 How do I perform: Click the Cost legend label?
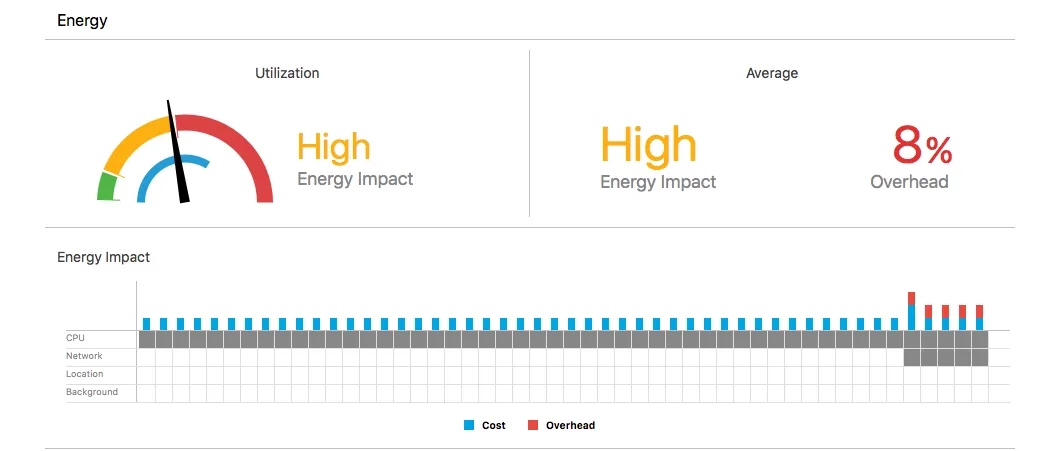coord(493,426)
